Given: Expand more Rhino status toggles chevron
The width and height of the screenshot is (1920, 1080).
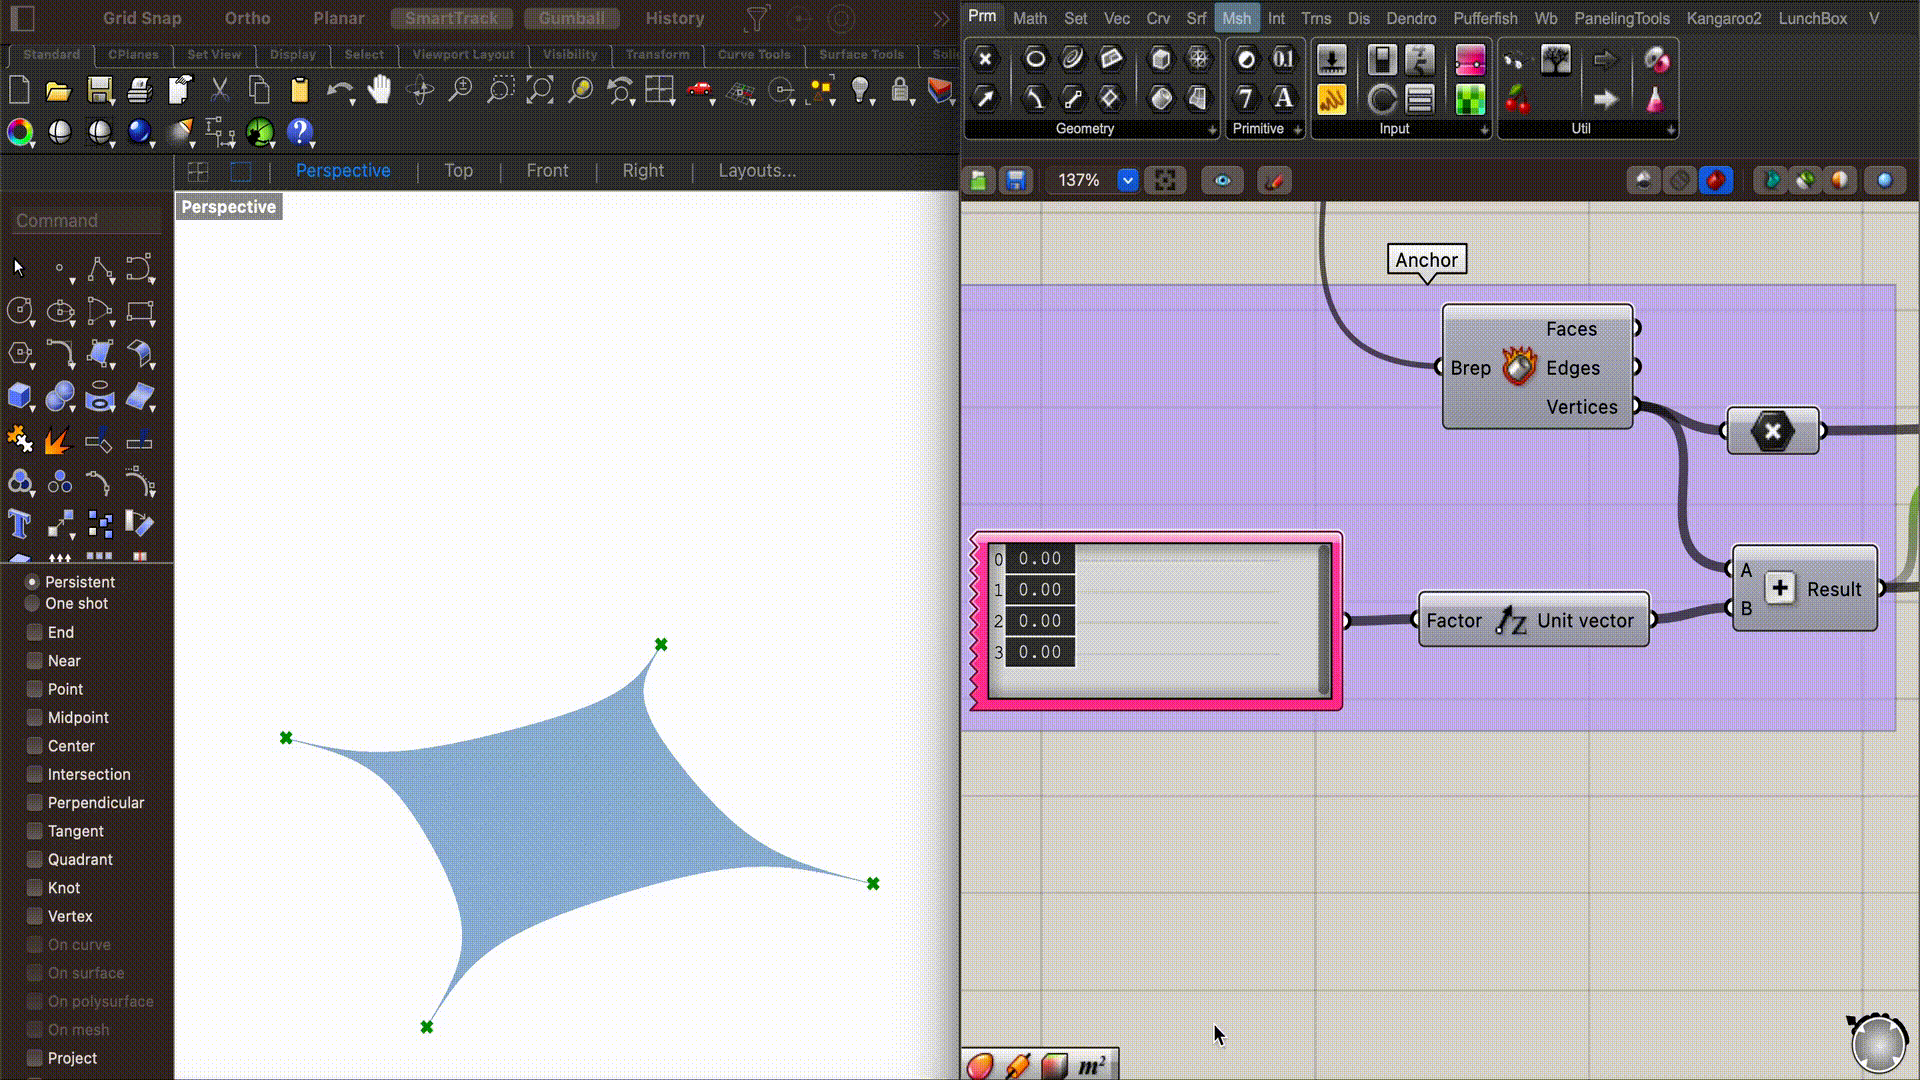Looking at the screenshot, I should pos(940,18).
